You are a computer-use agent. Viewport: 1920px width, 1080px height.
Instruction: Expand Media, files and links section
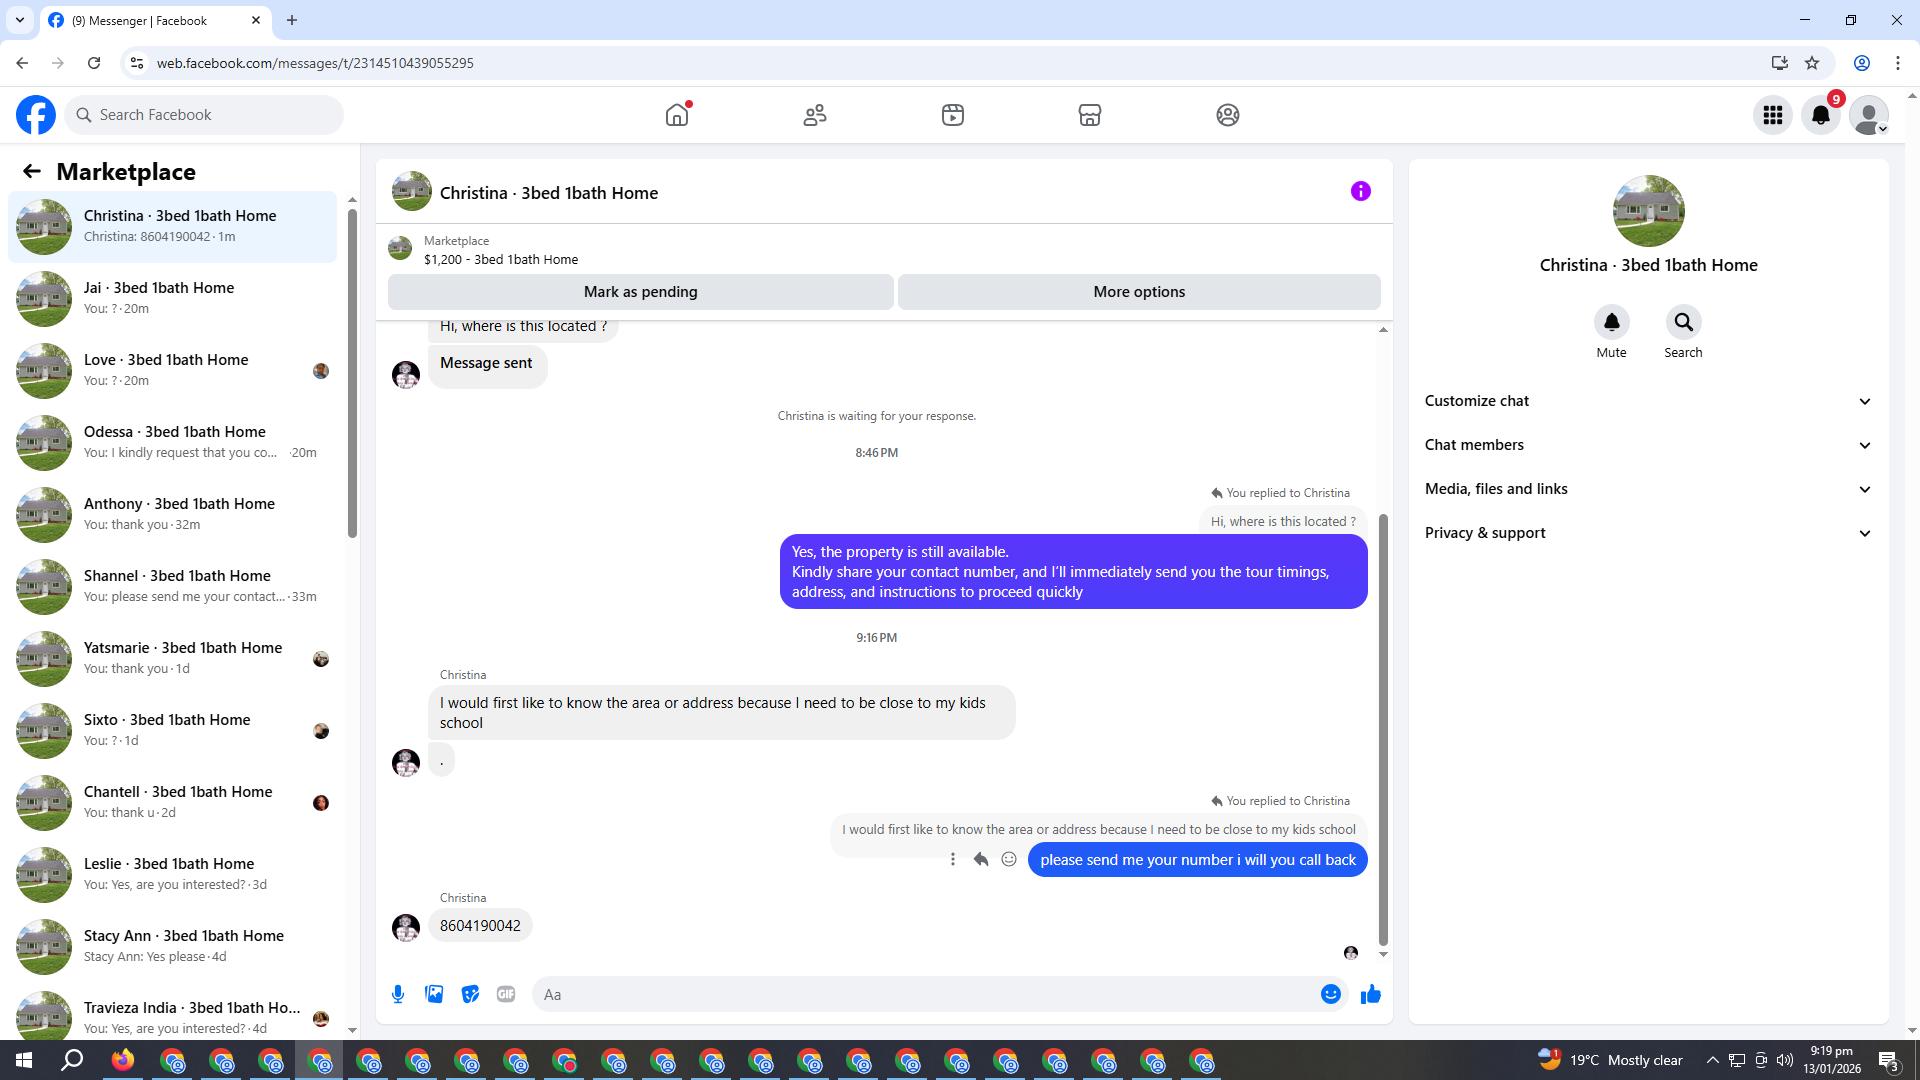[1647, 489]
